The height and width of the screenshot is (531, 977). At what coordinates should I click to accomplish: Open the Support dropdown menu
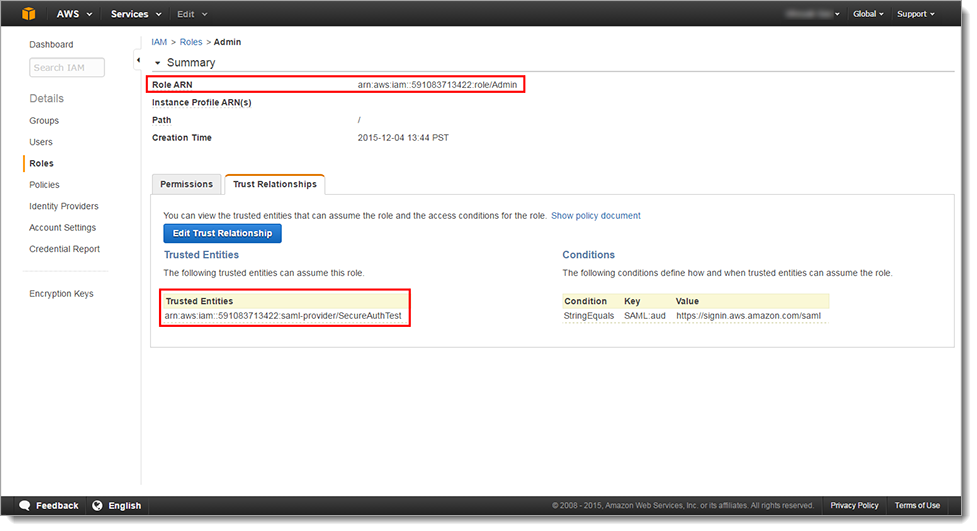(915, 14)
